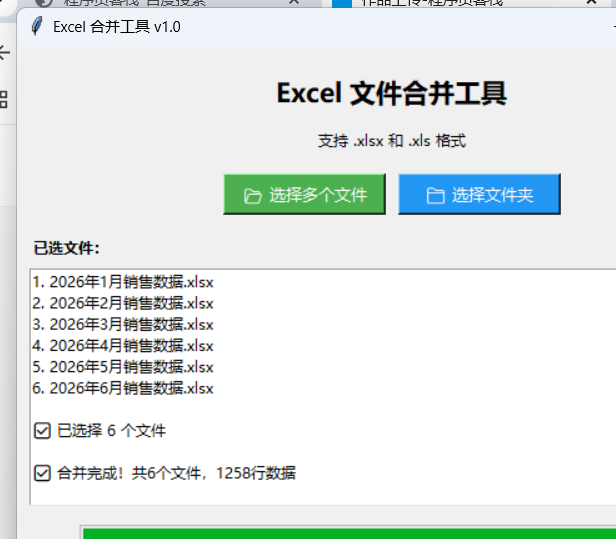The height and width of the screenshot is (539, 616).
Task: Select row 6. 2026年6月销售数据.xlsx
Action: [123, 388]
